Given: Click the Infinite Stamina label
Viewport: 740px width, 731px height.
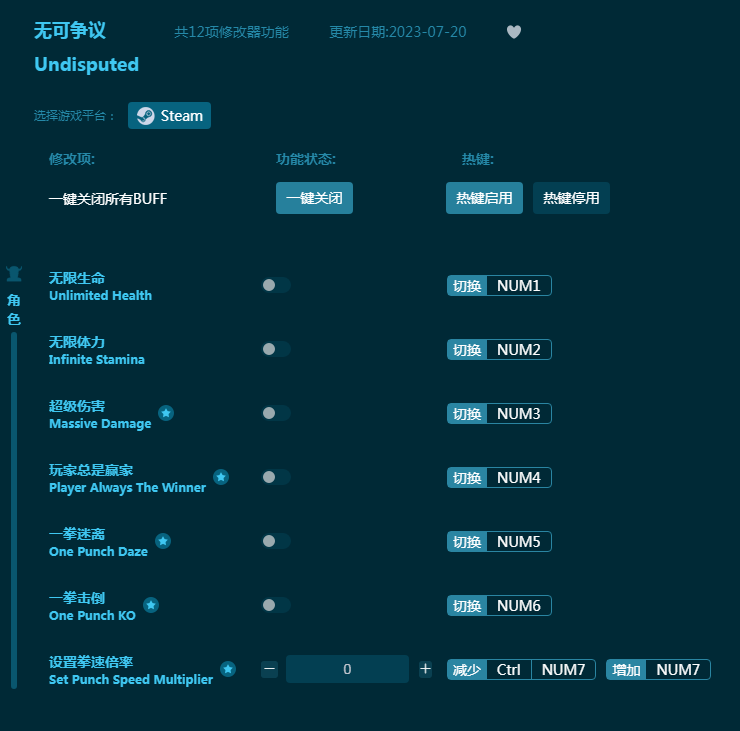Looking at the screenshot, I should [x=97, y=360].
